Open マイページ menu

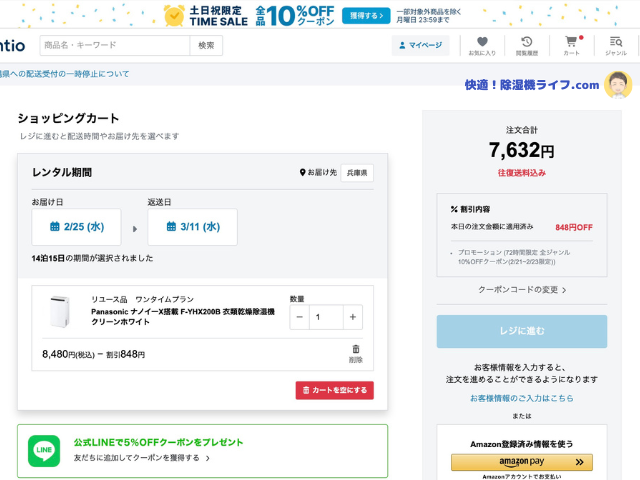coord(420,45)
